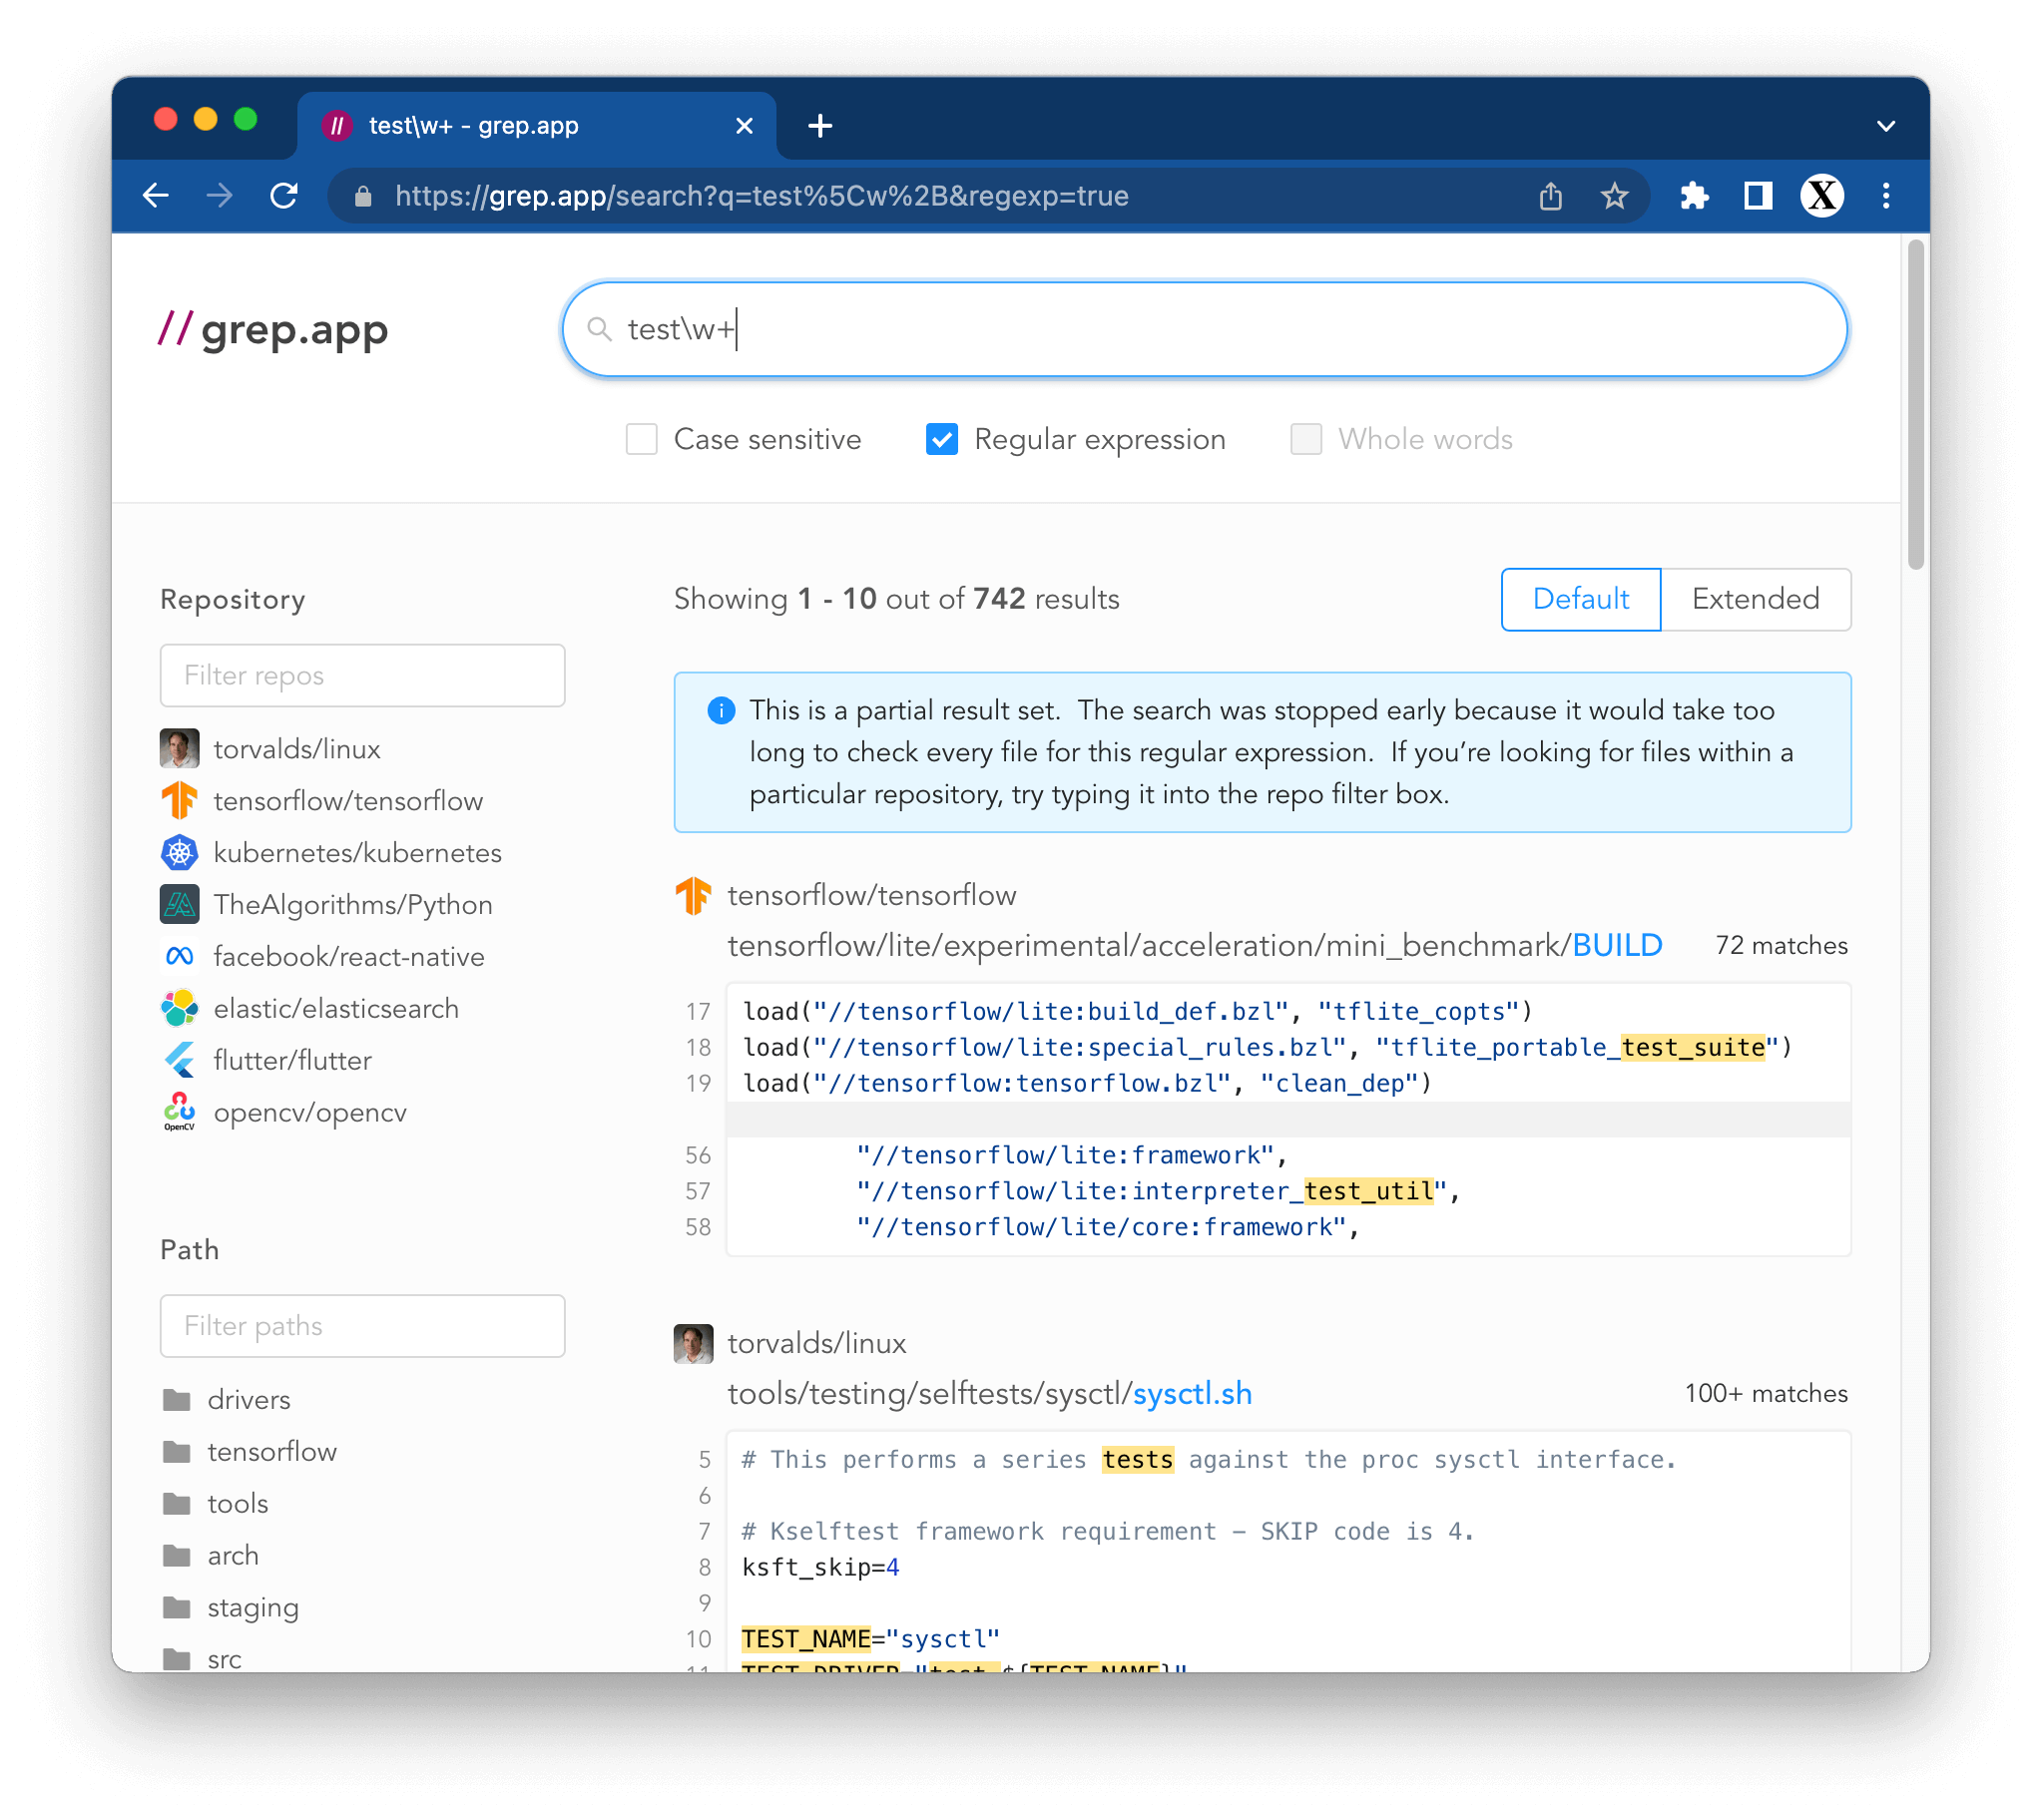Click the tools folder icon
2042x1820 pixels.
click(x=177, y=1504)
